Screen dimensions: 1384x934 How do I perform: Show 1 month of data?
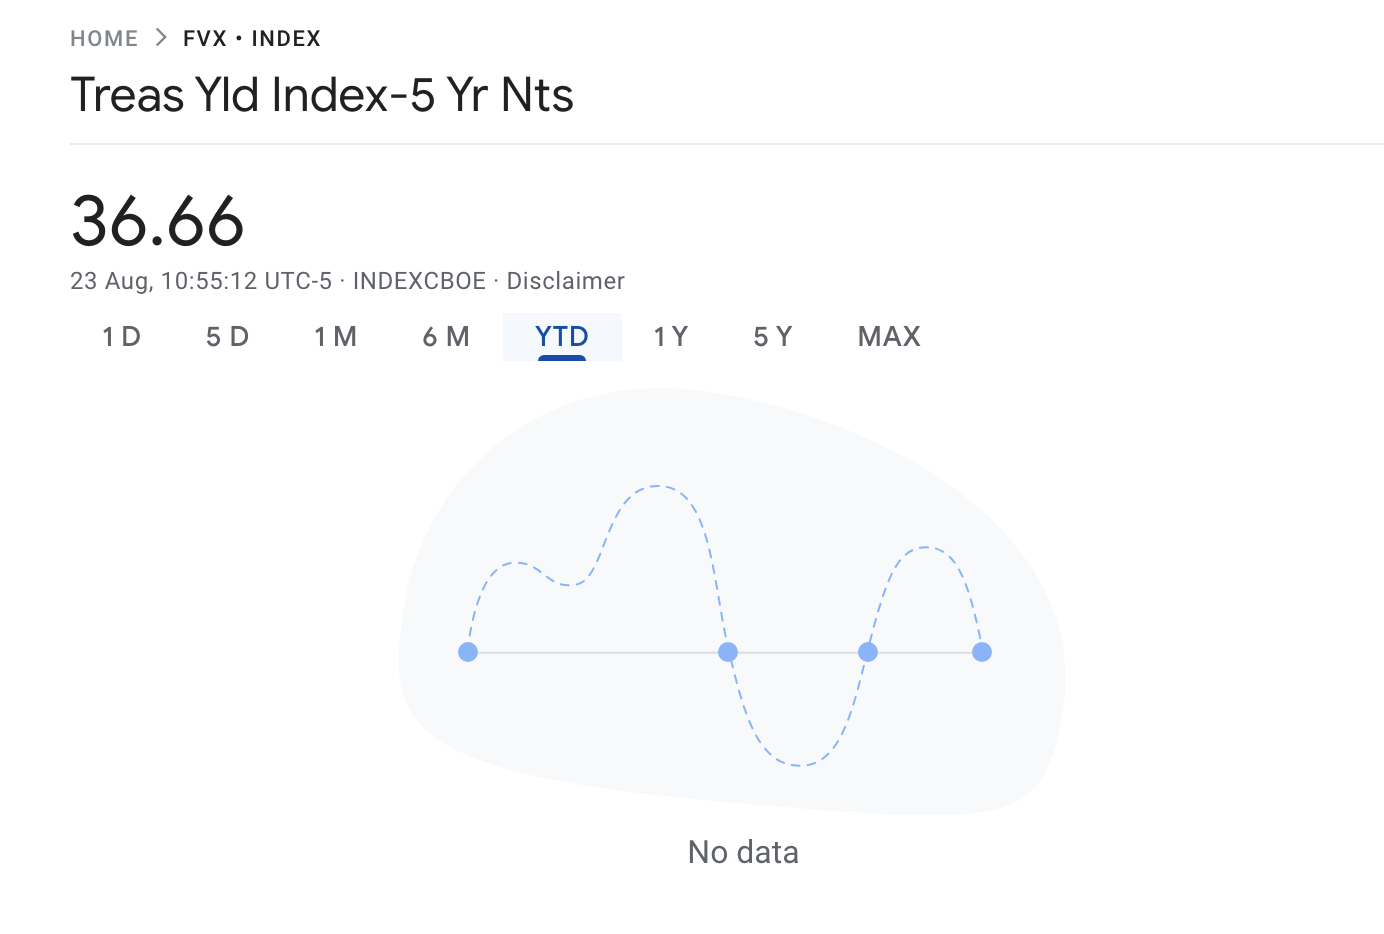tap(336, 337)
